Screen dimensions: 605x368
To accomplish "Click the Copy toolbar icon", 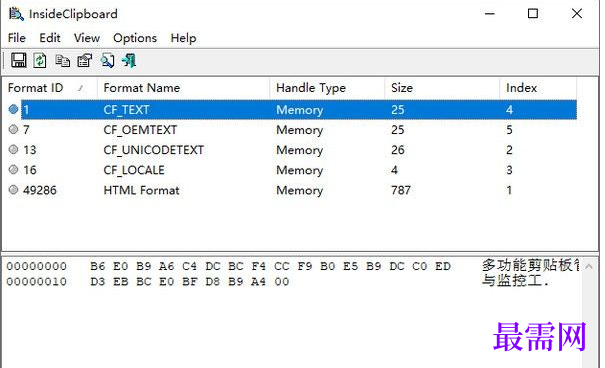I will pos(63,61).
